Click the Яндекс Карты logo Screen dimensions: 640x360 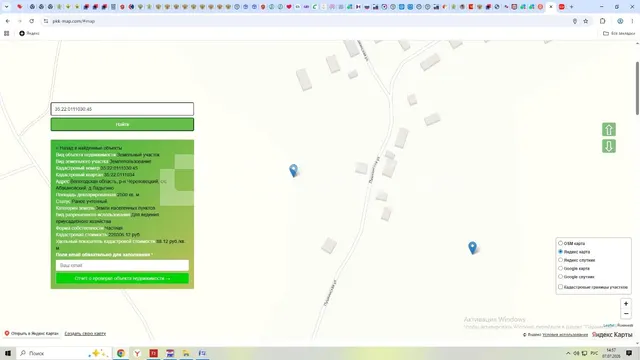pyautogui.click(x=611, y=335)
